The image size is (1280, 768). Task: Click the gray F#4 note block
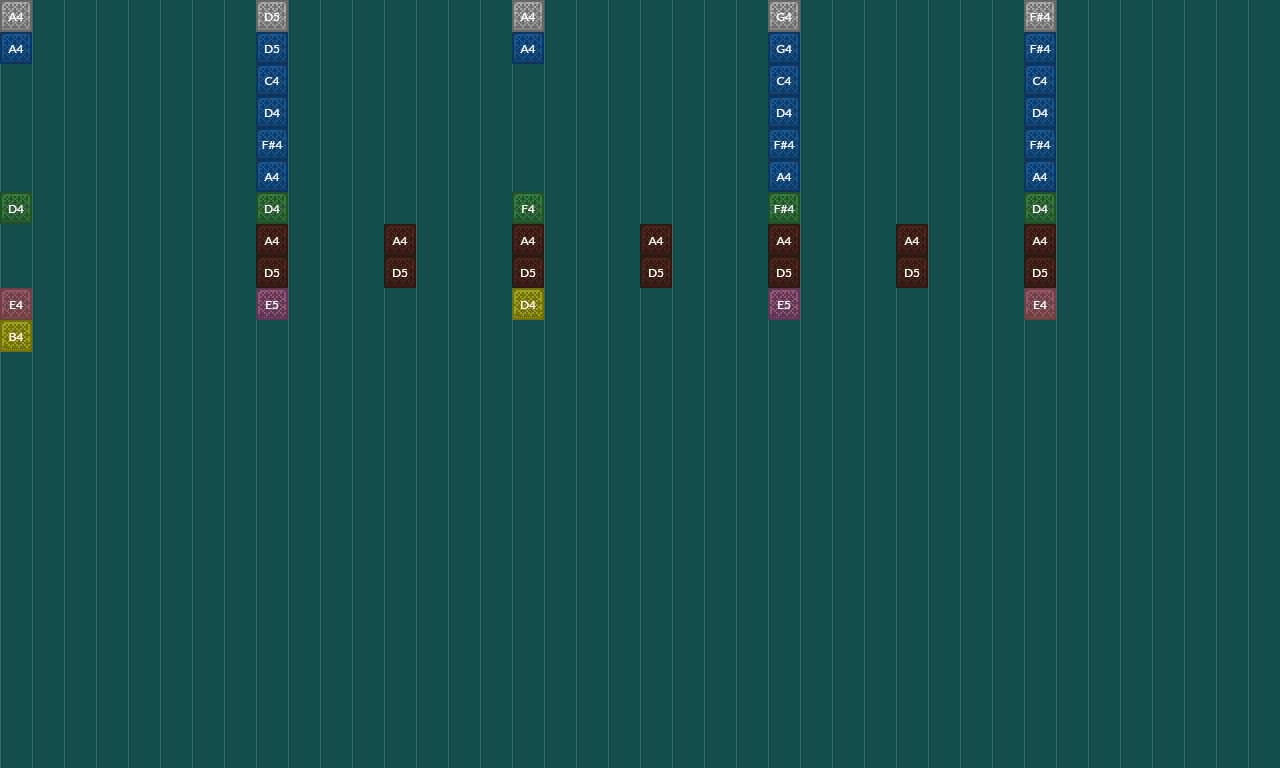pyautogui.click(x=1040, y=17)
